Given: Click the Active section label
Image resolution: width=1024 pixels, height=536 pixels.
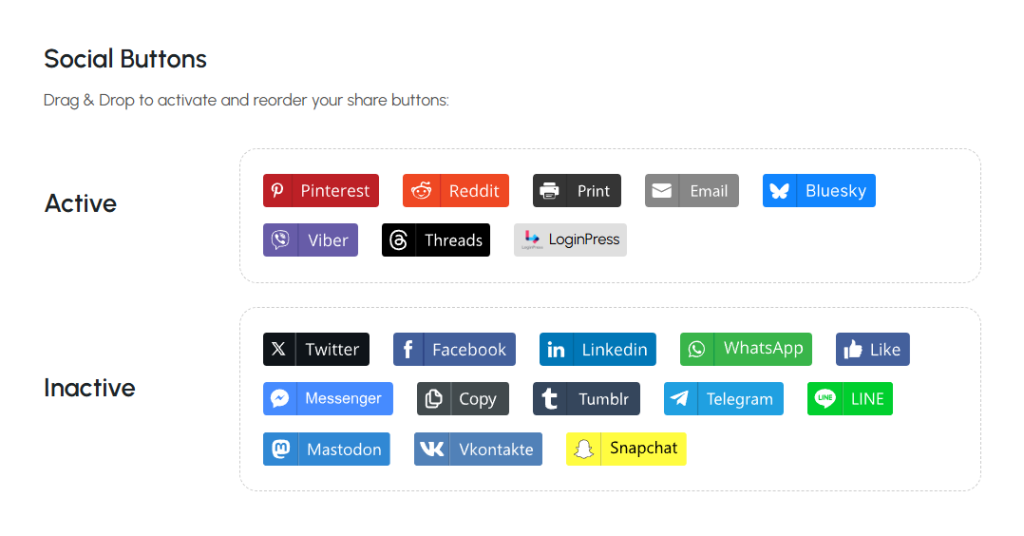Looking at the screenshot, I should [80, 203].
